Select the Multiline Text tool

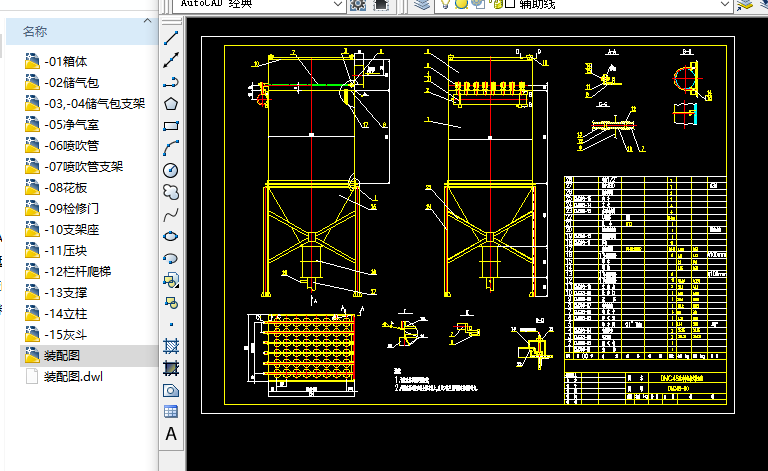click(171, 434)
